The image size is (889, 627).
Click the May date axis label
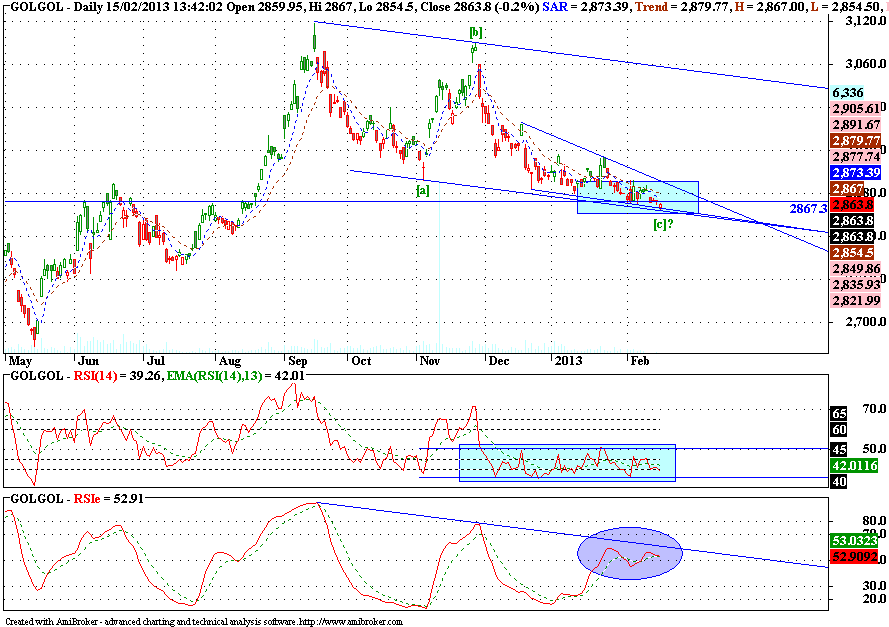click(x=20, y=361)
